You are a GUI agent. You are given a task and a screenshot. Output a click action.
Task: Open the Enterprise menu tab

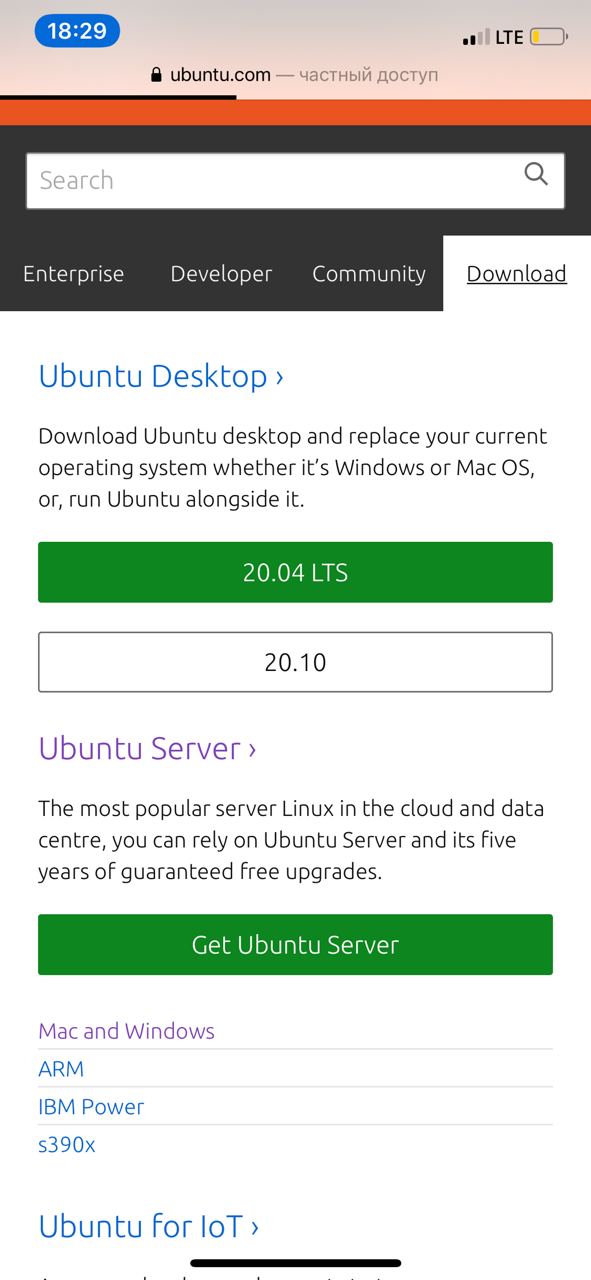74,274
